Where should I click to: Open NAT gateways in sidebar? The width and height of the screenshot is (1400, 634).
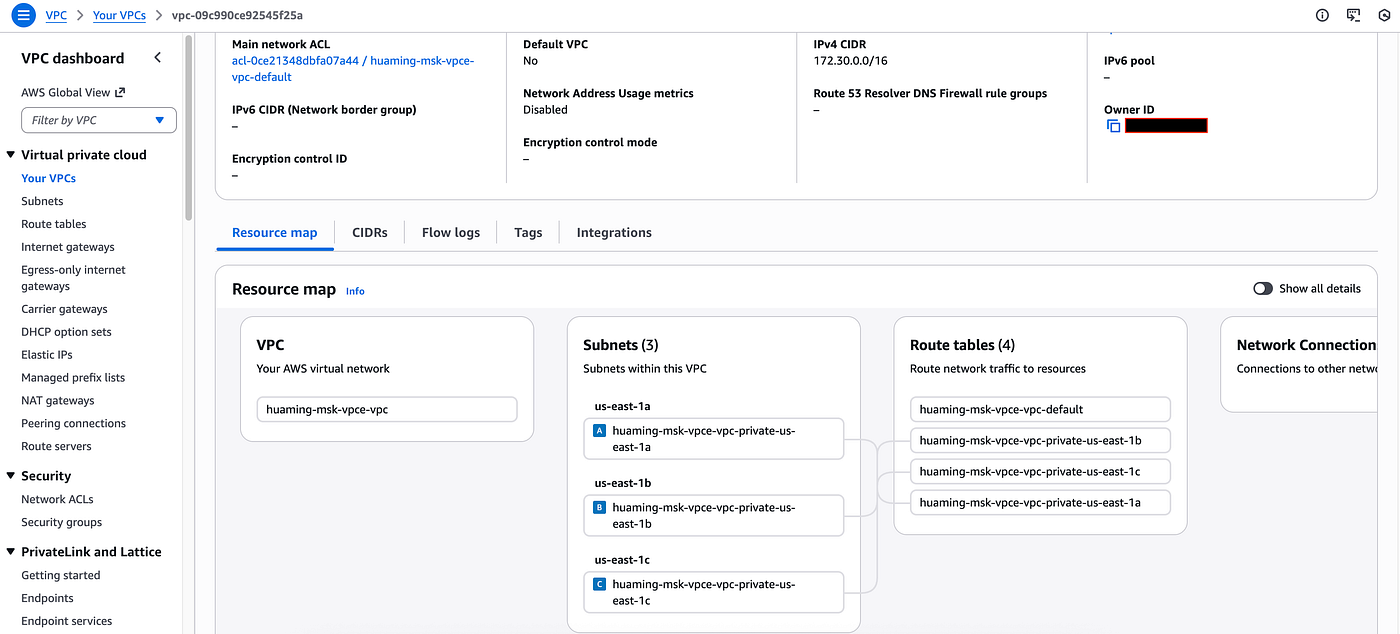(58, 401)
